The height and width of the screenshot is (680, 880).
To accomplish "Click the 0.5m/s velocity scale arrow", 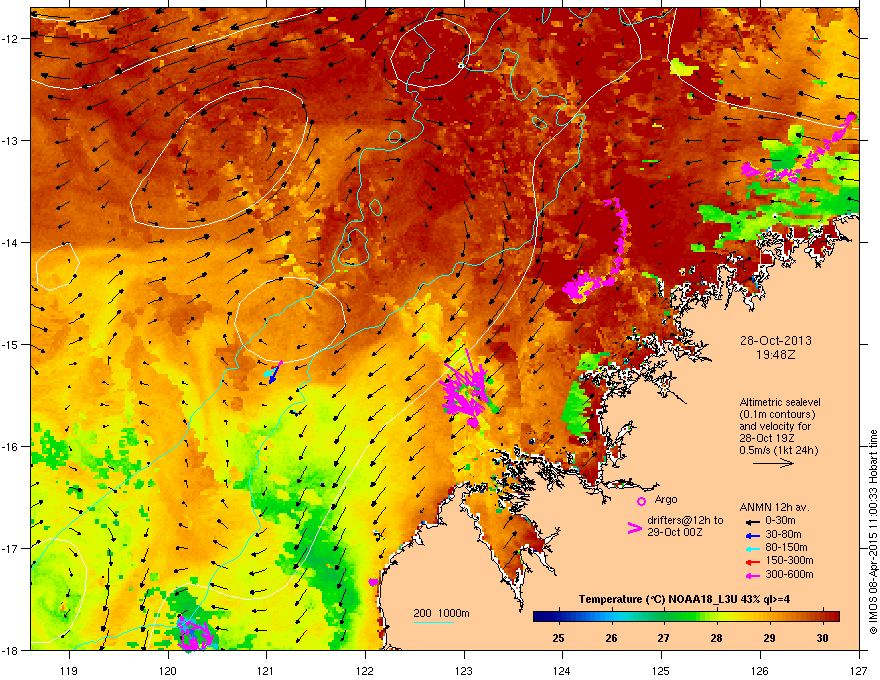I will [773, 463].
